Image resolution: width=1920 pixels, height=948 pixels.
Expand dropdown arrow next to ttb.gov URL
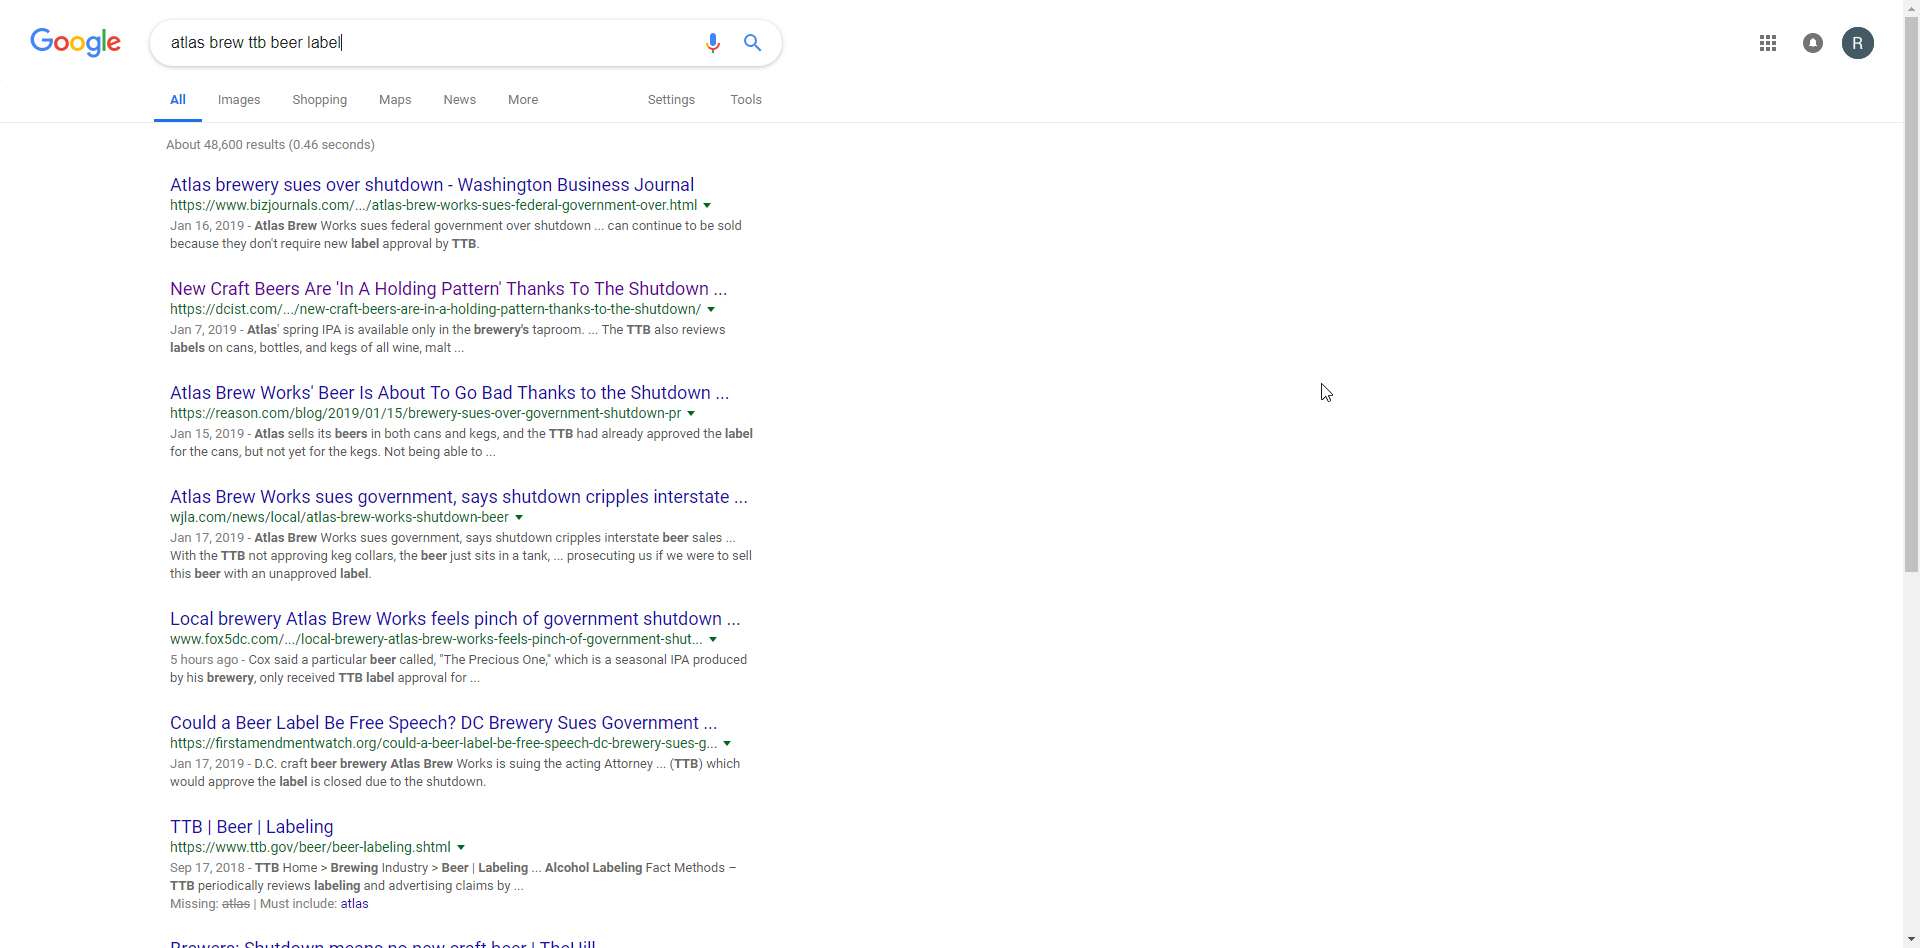461,848
